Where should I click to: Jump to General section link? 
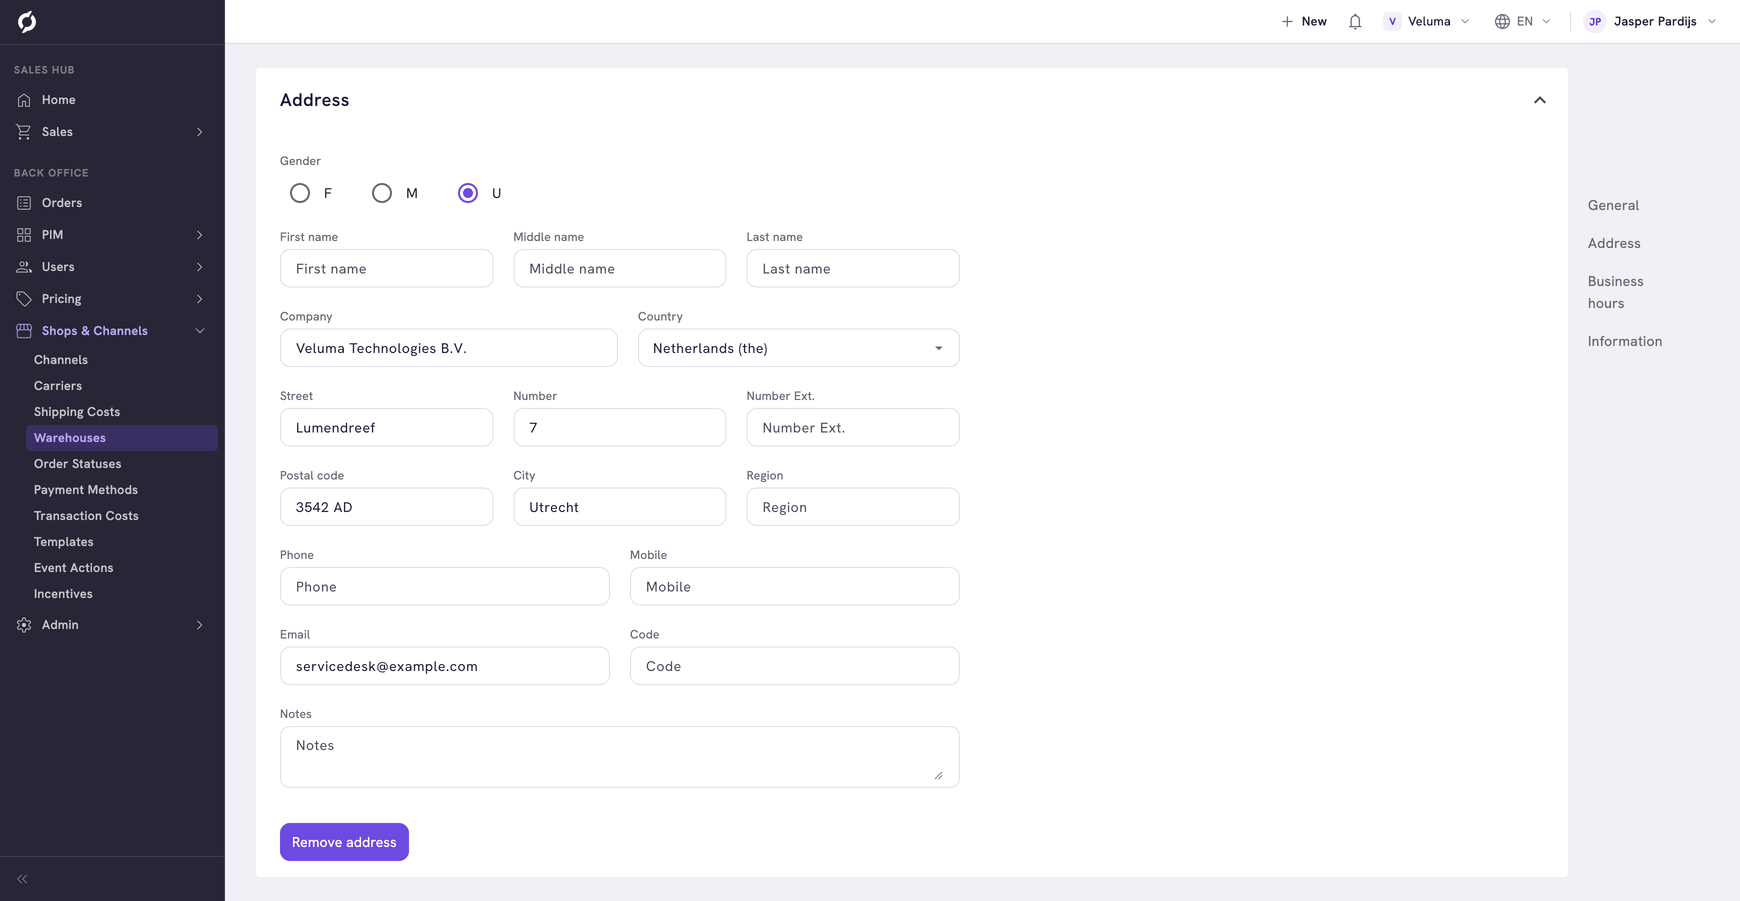(x=1613, y=205)
